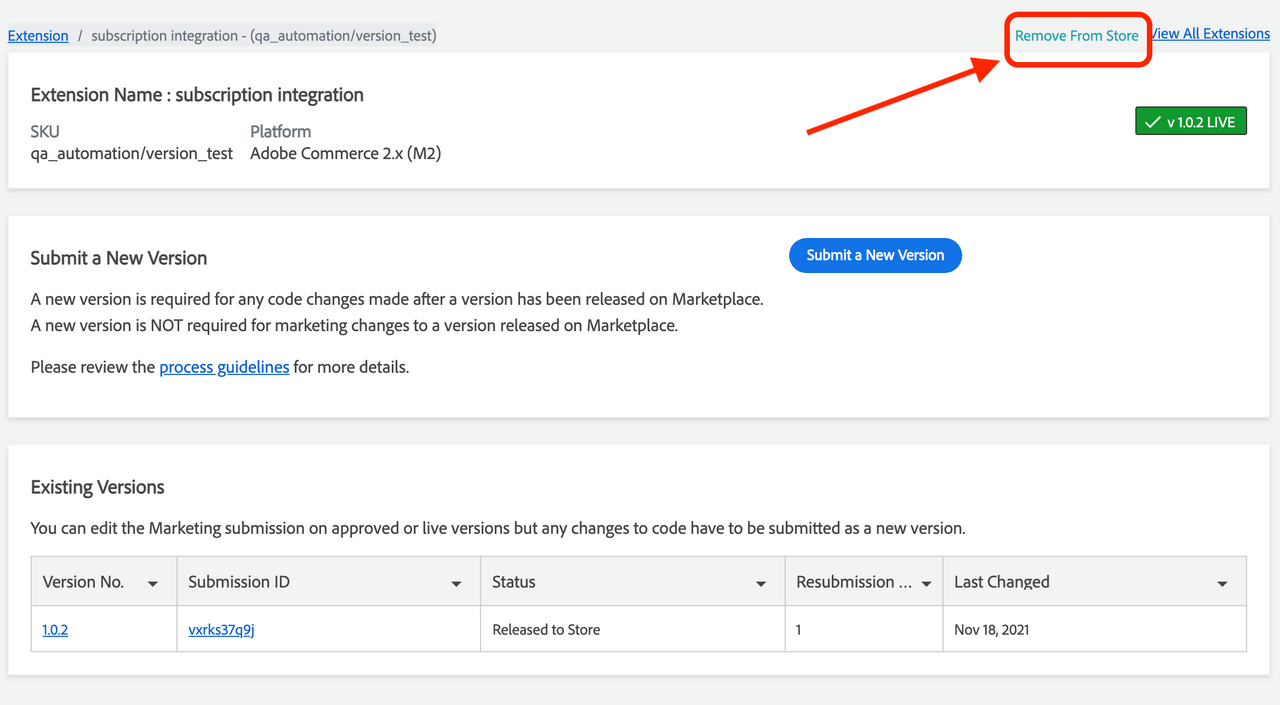Click the Submission ID column header
The image size is (1280, 705).
point(329,582)
